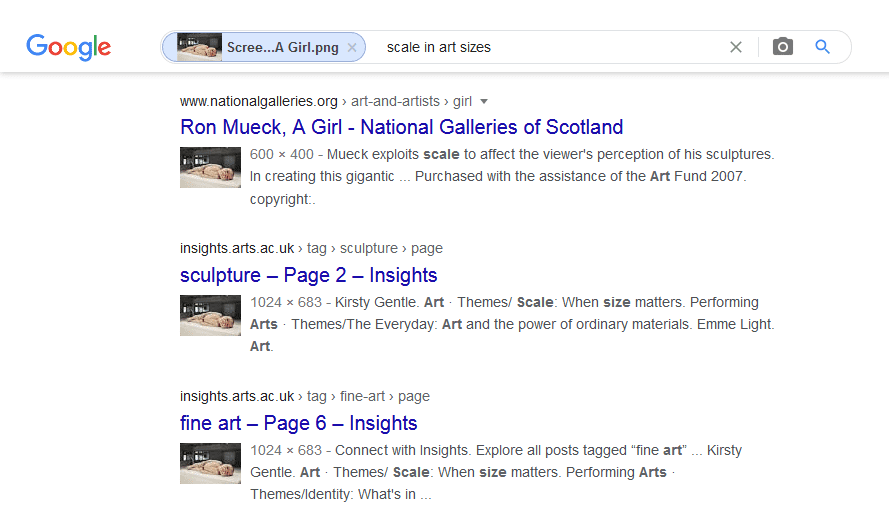
Task: Click thumbnail of Ron Mueck result
Action: pos(210,167)
